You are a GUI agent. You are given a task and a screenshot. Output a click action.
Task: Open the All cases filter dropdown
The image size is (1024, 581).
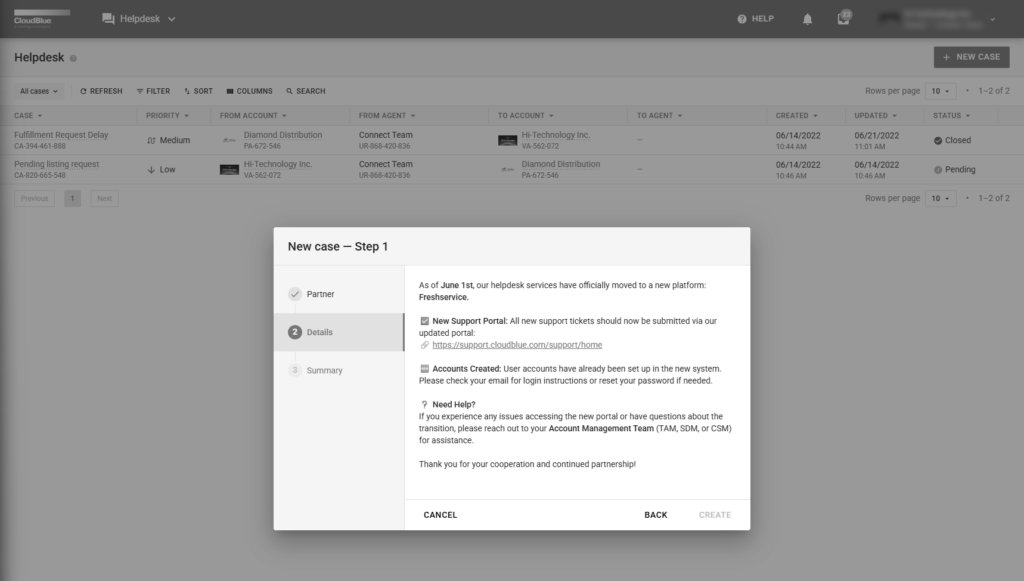click(x=39, y=91)
